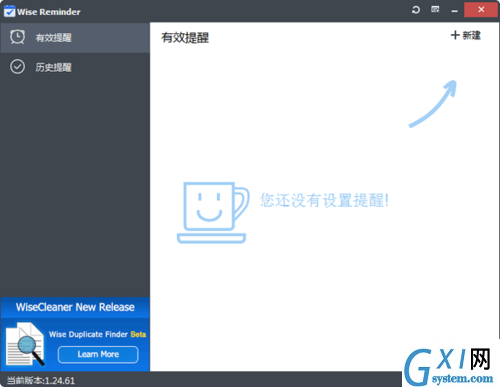Click the 您还没有设置提醒! message
The height and width of the screenshot is (387, 500).
(x=324, y=200)
